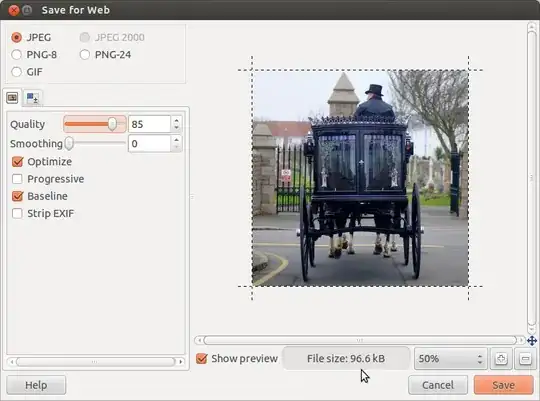
Task: Click the Smoothing slider handle
Action: 69,143
